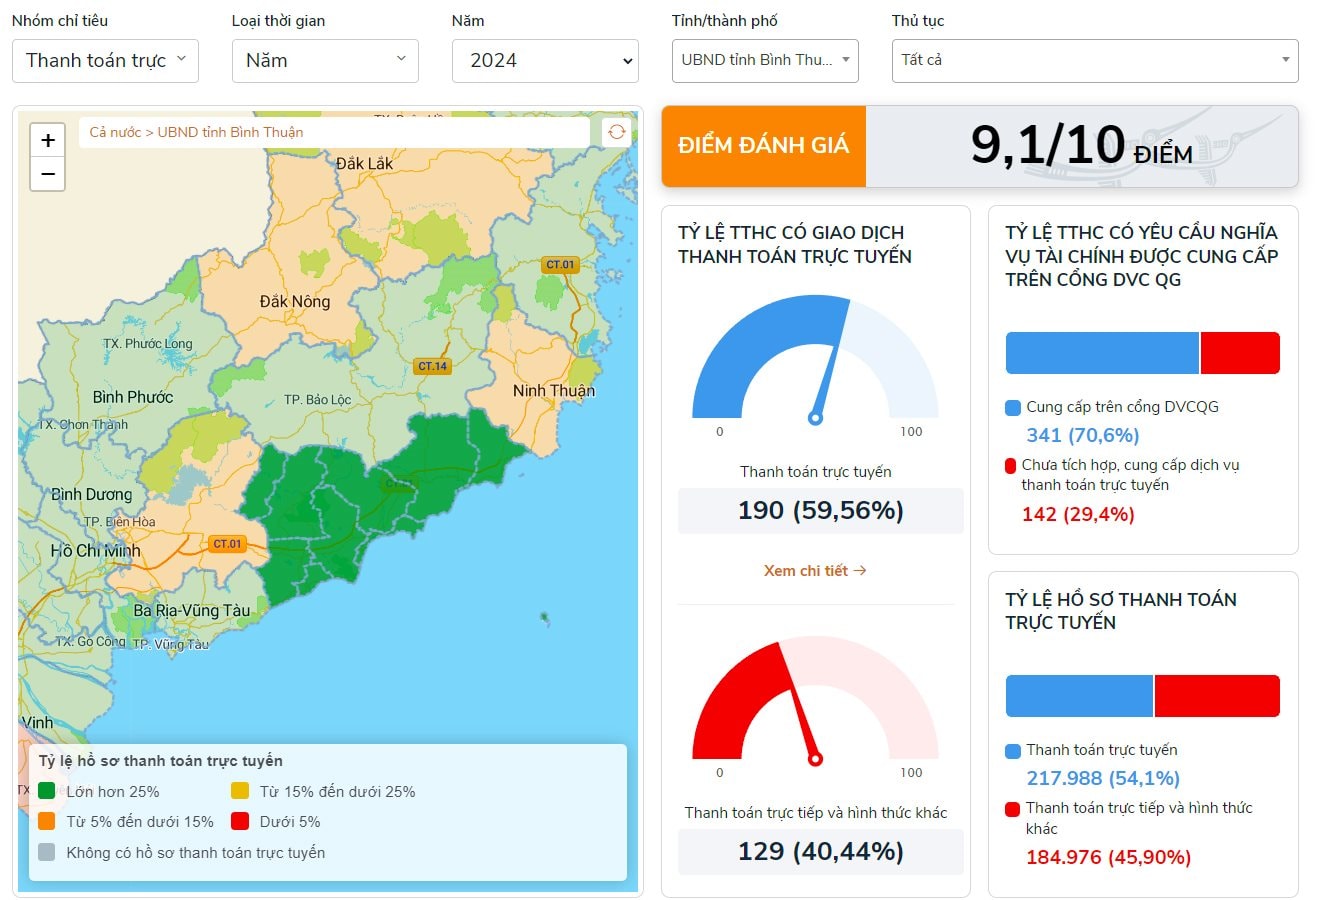Image resolution: width=1322 pixels, height=900 pixels.
Task: Click the arrow icon beside Xem chi tiết
Action: (860, 571)
